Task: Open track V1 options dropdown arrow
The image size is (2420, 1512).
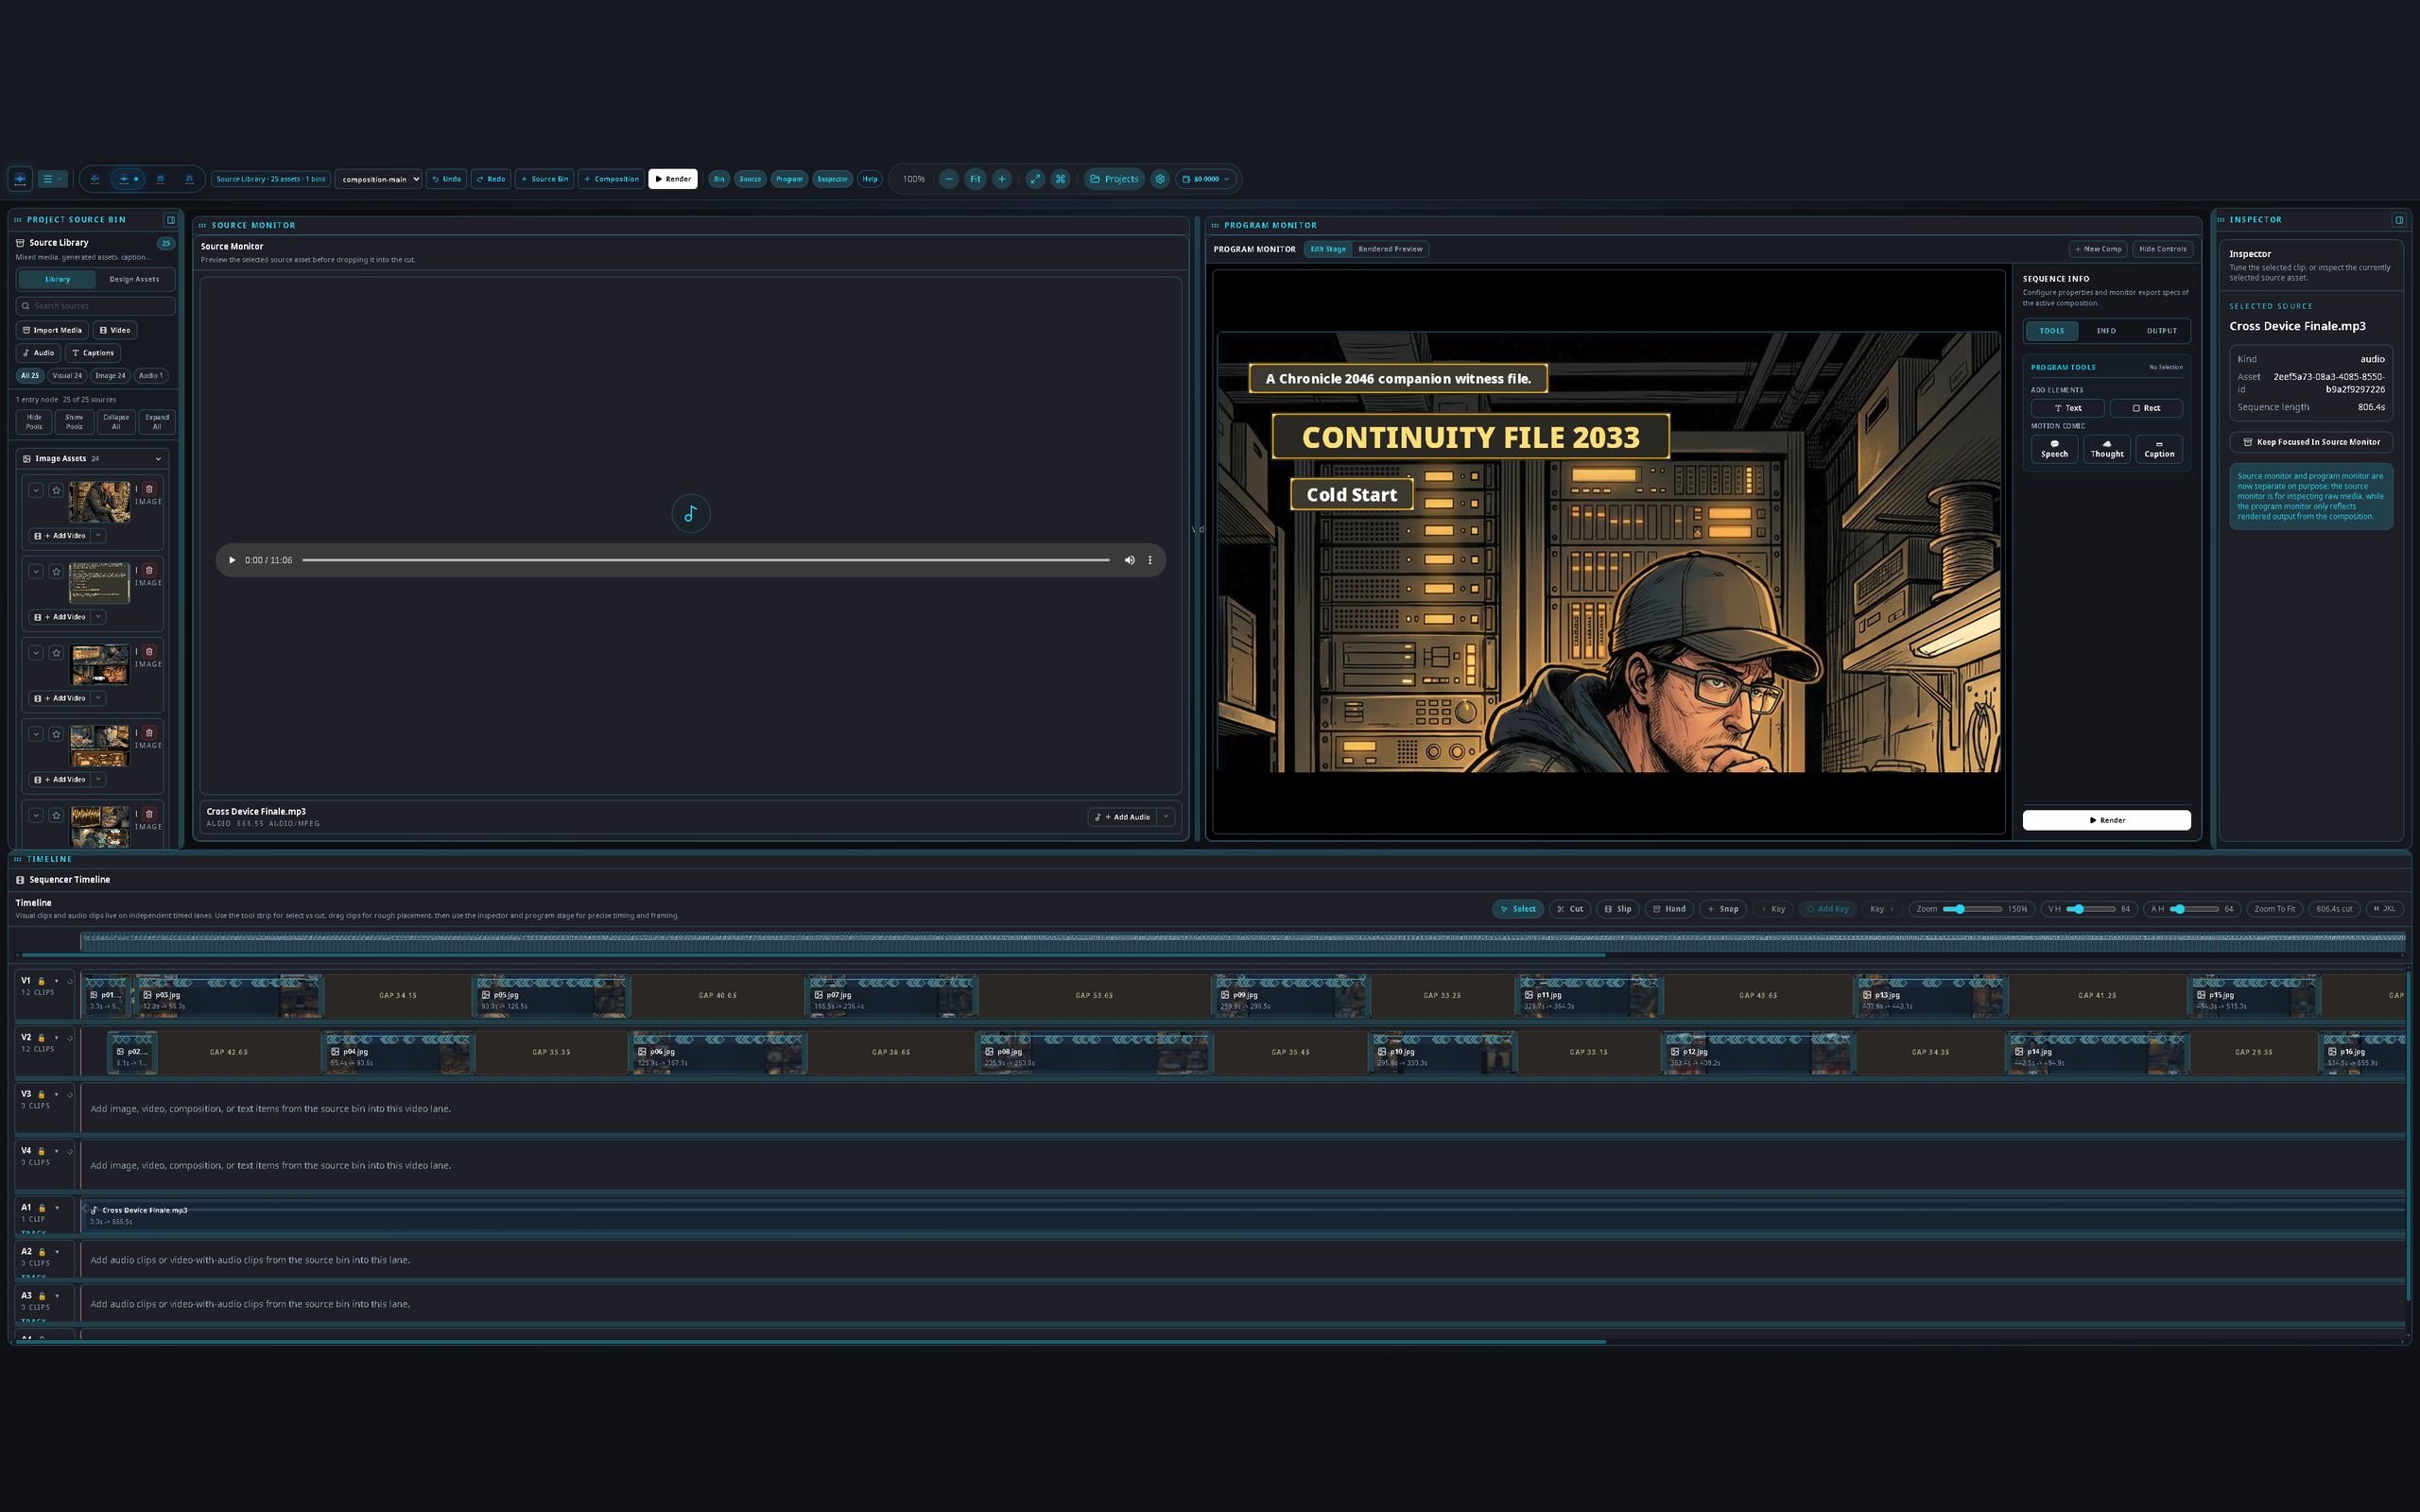Action: 56,981
